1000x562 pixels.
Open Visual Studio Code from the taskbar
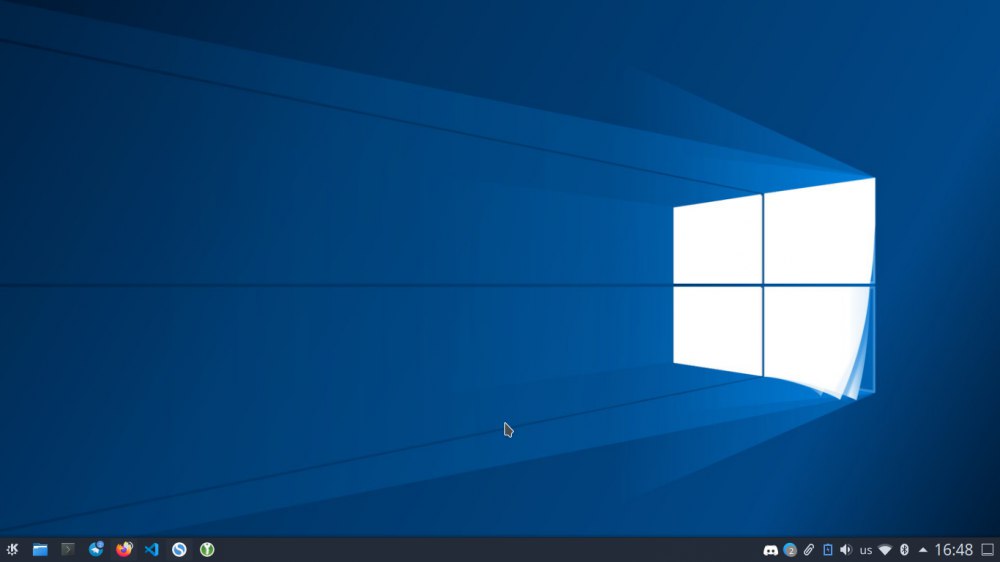[x=151, y=549]
